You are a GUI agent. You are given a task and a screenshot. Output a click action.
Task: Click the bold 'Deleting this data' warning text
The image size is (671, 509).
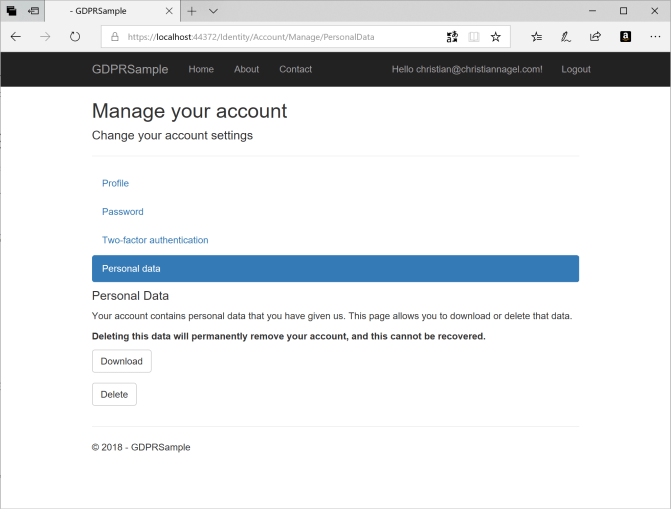pyautogui.click(x=288, y=336)
